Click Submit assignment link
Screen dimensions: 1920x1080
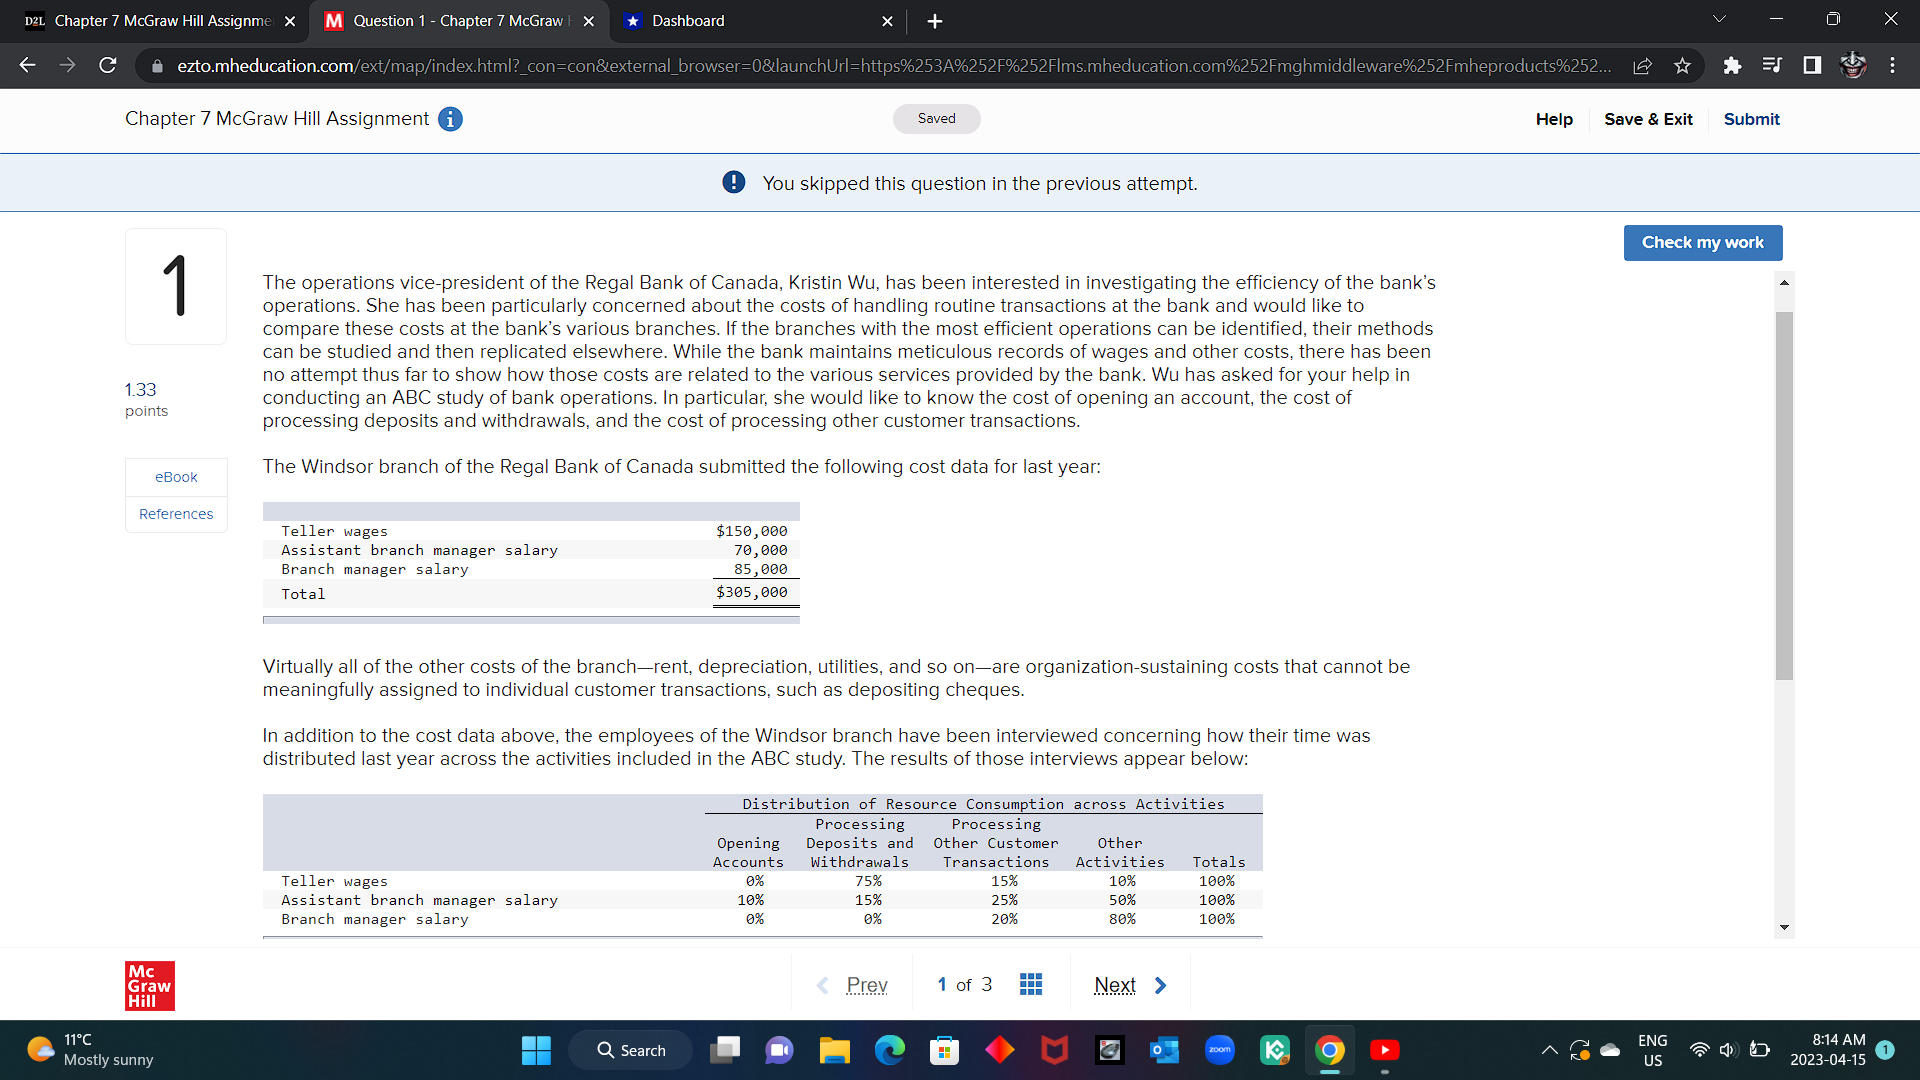click(x=1751, y=119)
